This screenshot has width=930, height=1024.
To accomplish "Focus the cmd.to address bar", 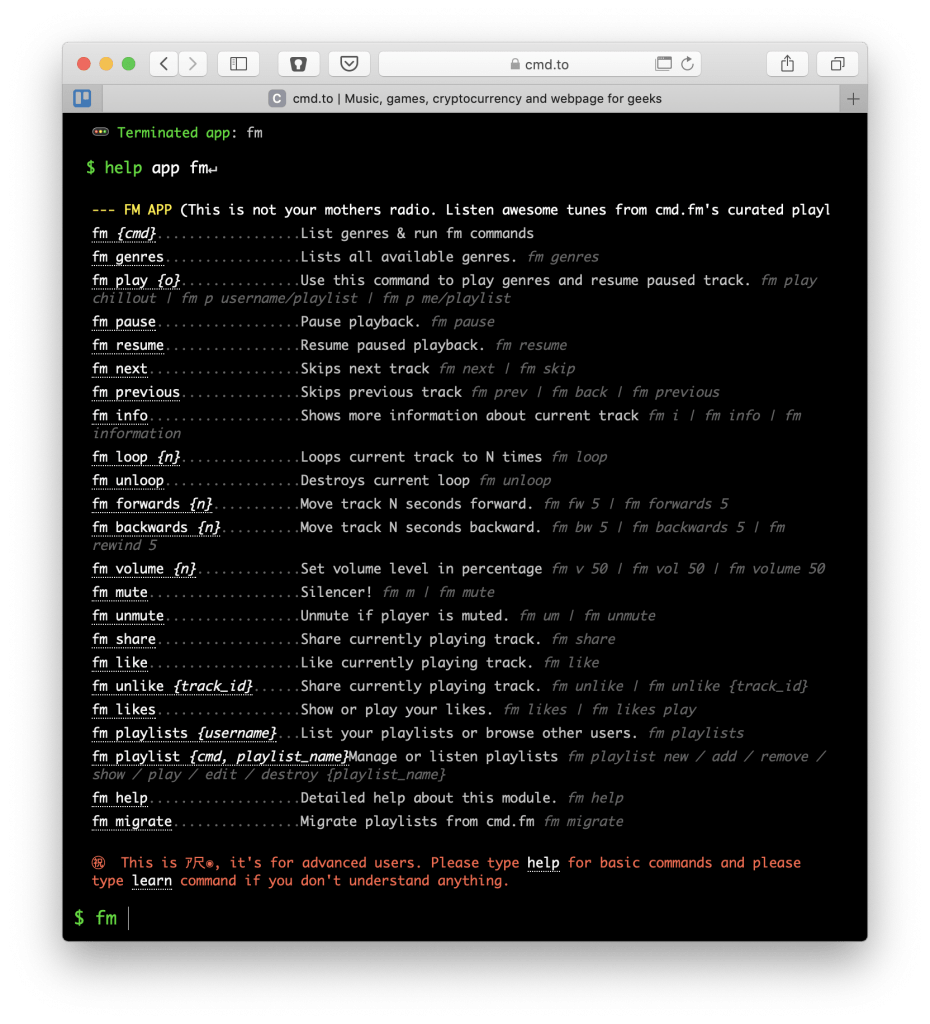I will (539, 64).
